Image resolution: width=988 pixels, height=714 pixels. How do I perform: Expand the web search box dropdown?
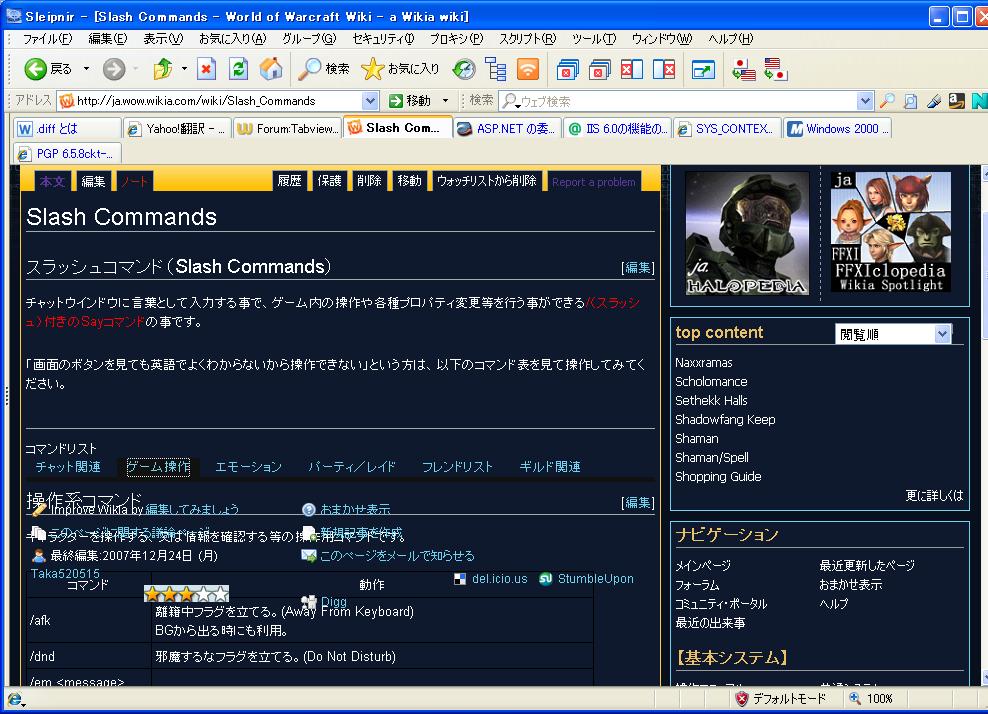click(x=865, y=101)
